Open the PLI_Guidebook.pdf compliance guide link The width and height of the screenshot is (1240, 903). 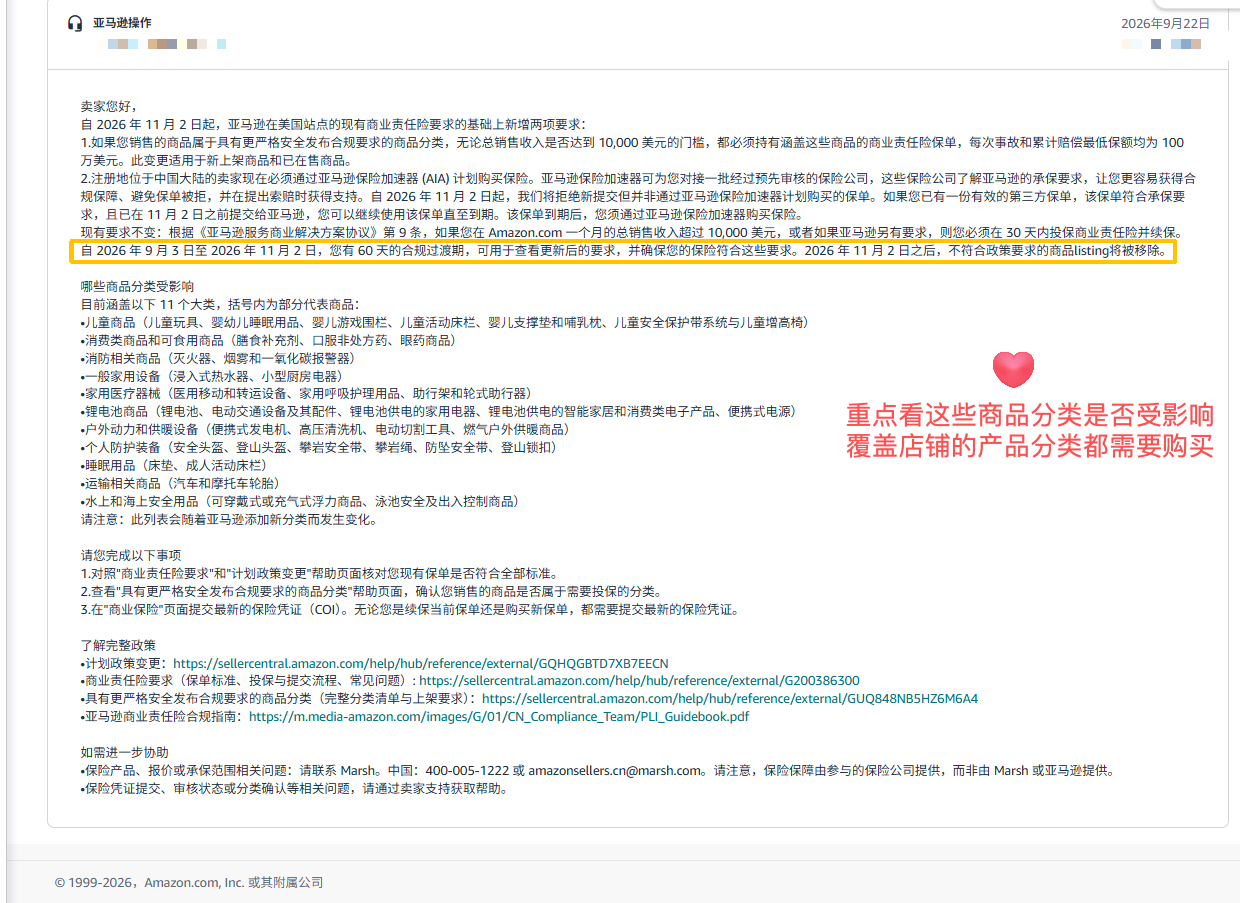point(499,717)
